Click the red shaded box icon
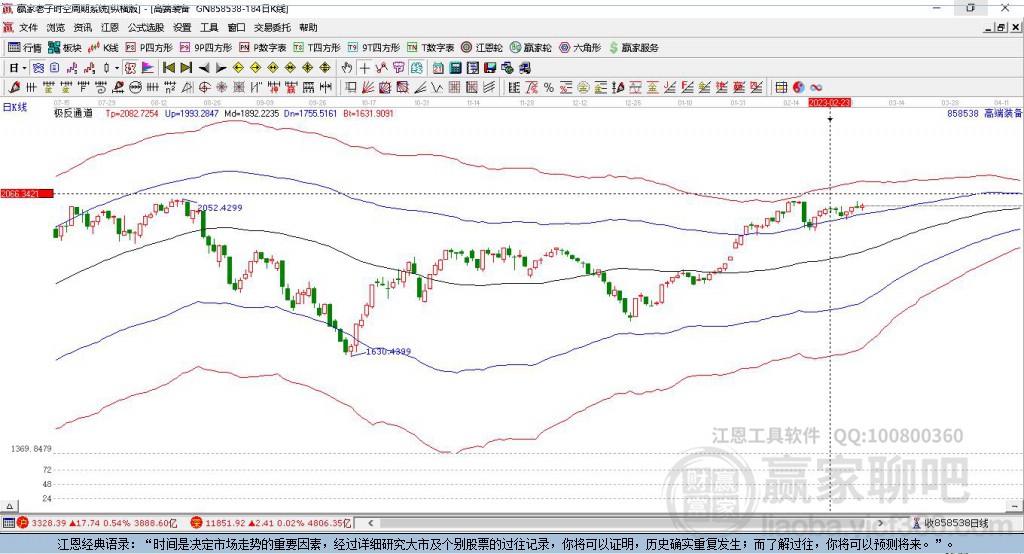 click(x=403, y=87)
